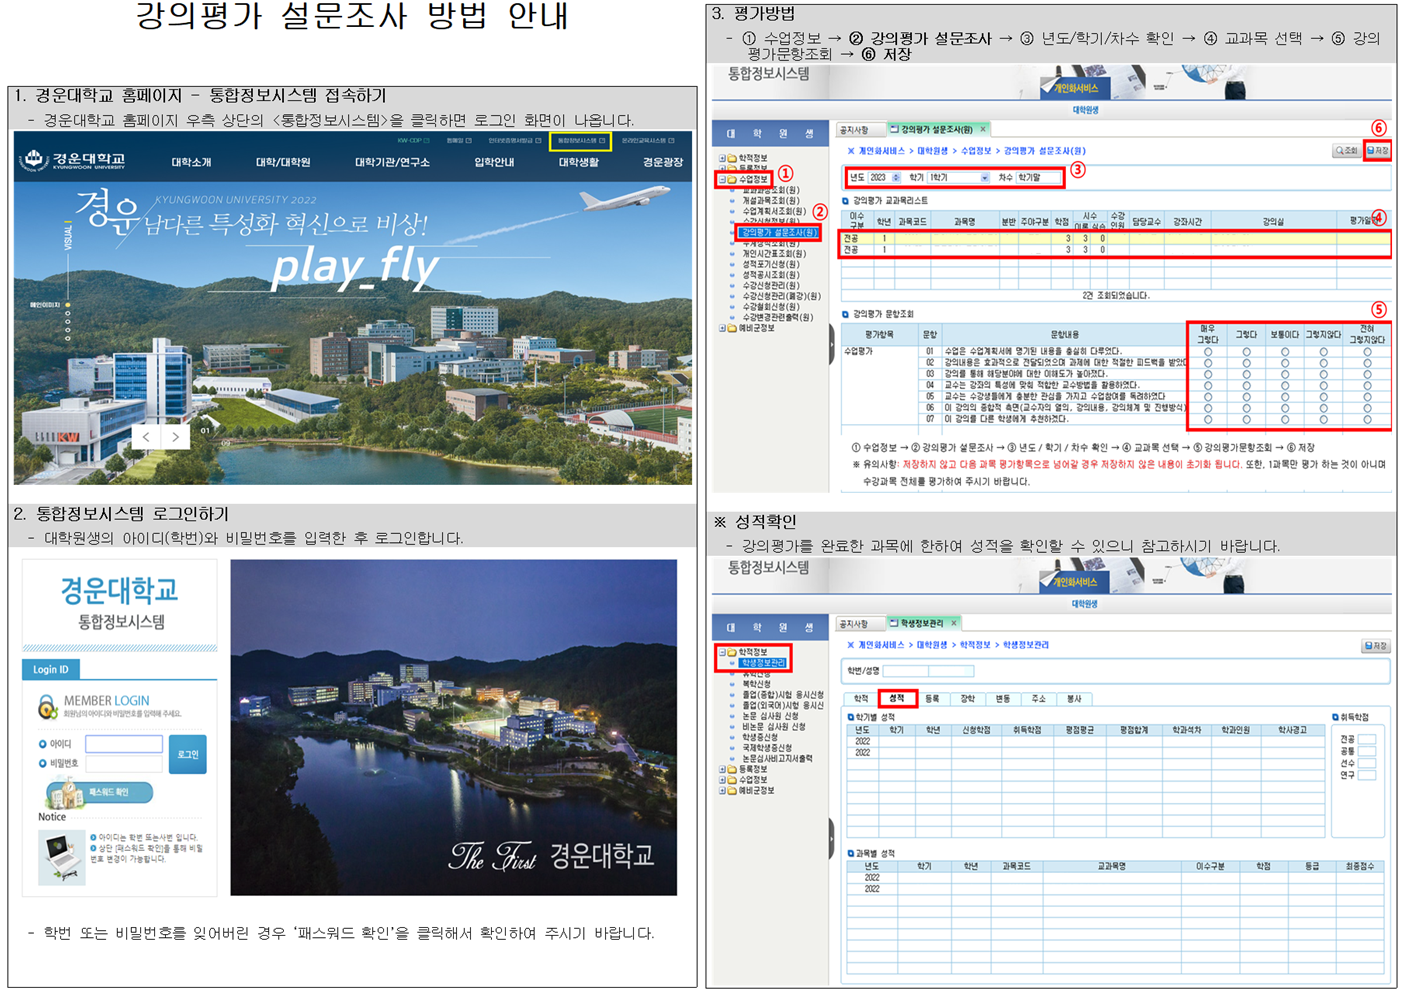The width and height of the screenshot is (1403, 992).
Task: Click the 아이디 input field
Action: pos(124,744)
